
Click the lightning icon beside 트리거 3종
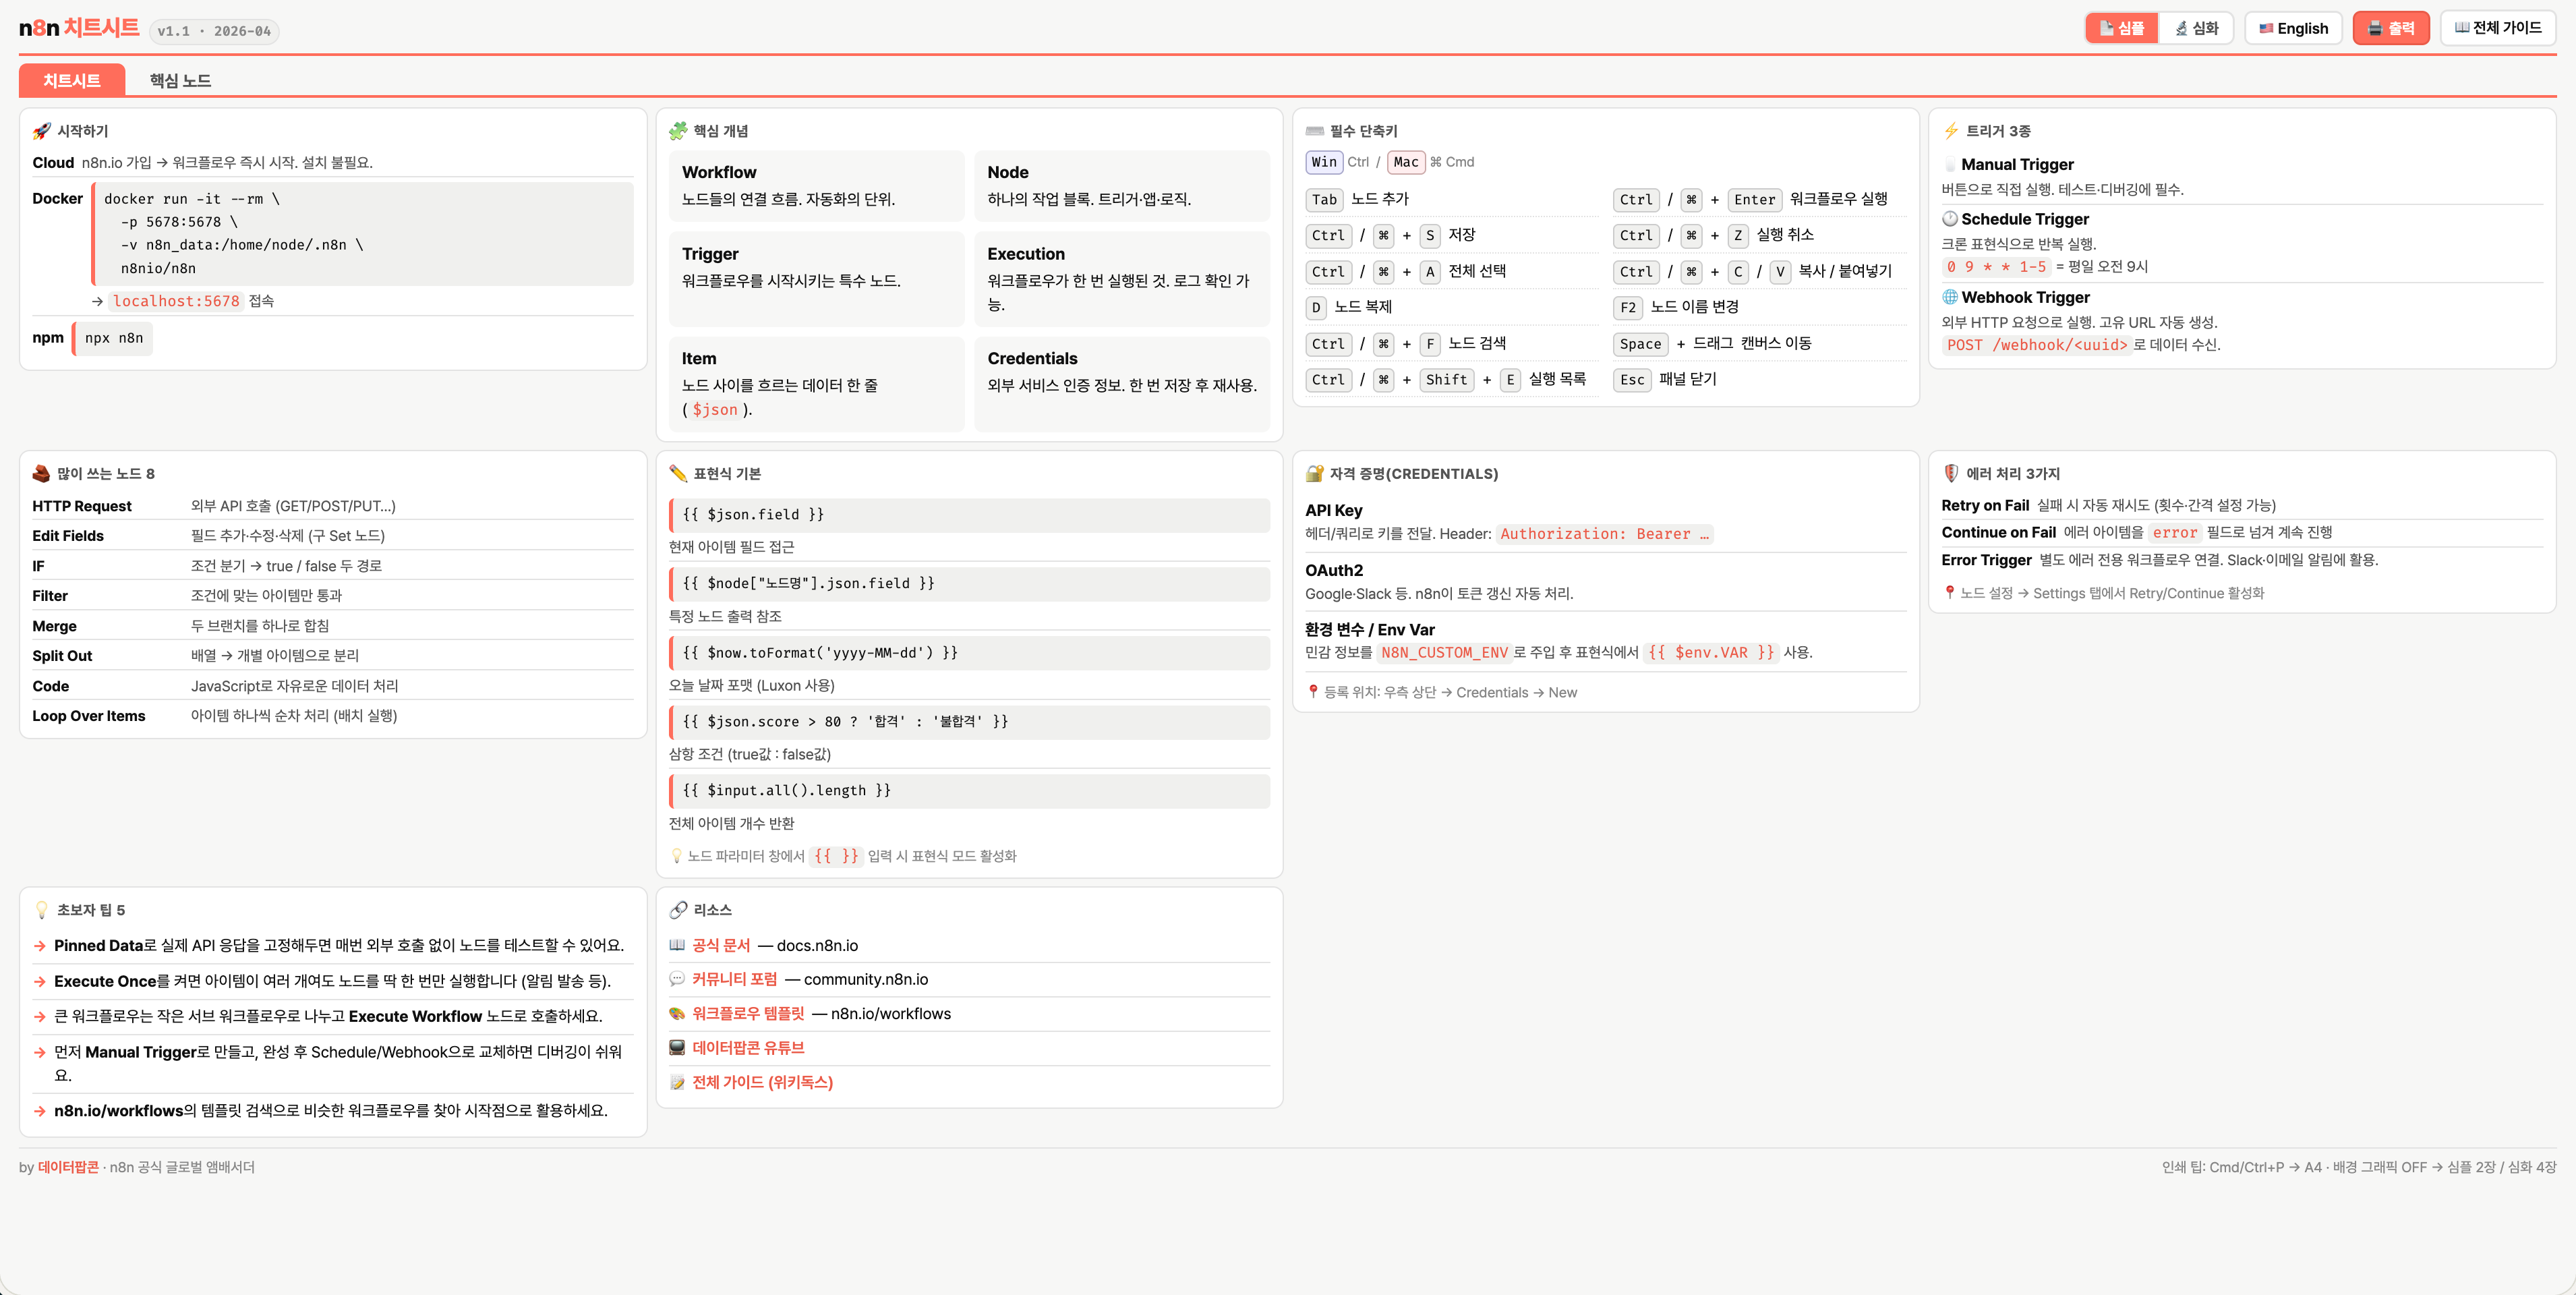pyautogui.click(x=1950, y=131)
